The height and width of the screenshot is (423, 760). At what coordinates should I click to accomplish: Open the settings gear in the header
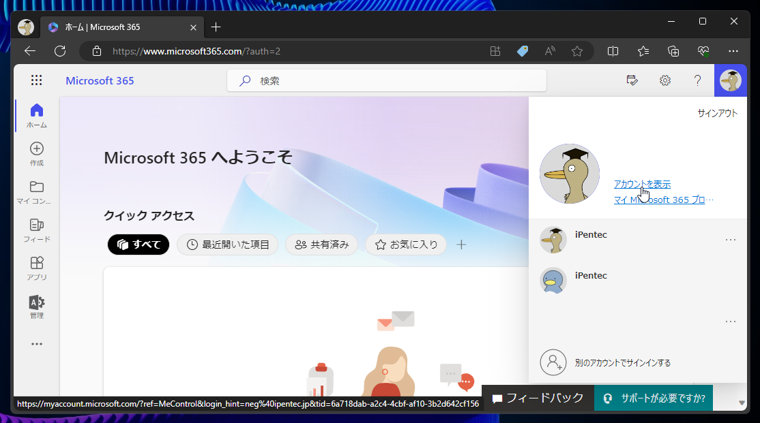(665, 80)
